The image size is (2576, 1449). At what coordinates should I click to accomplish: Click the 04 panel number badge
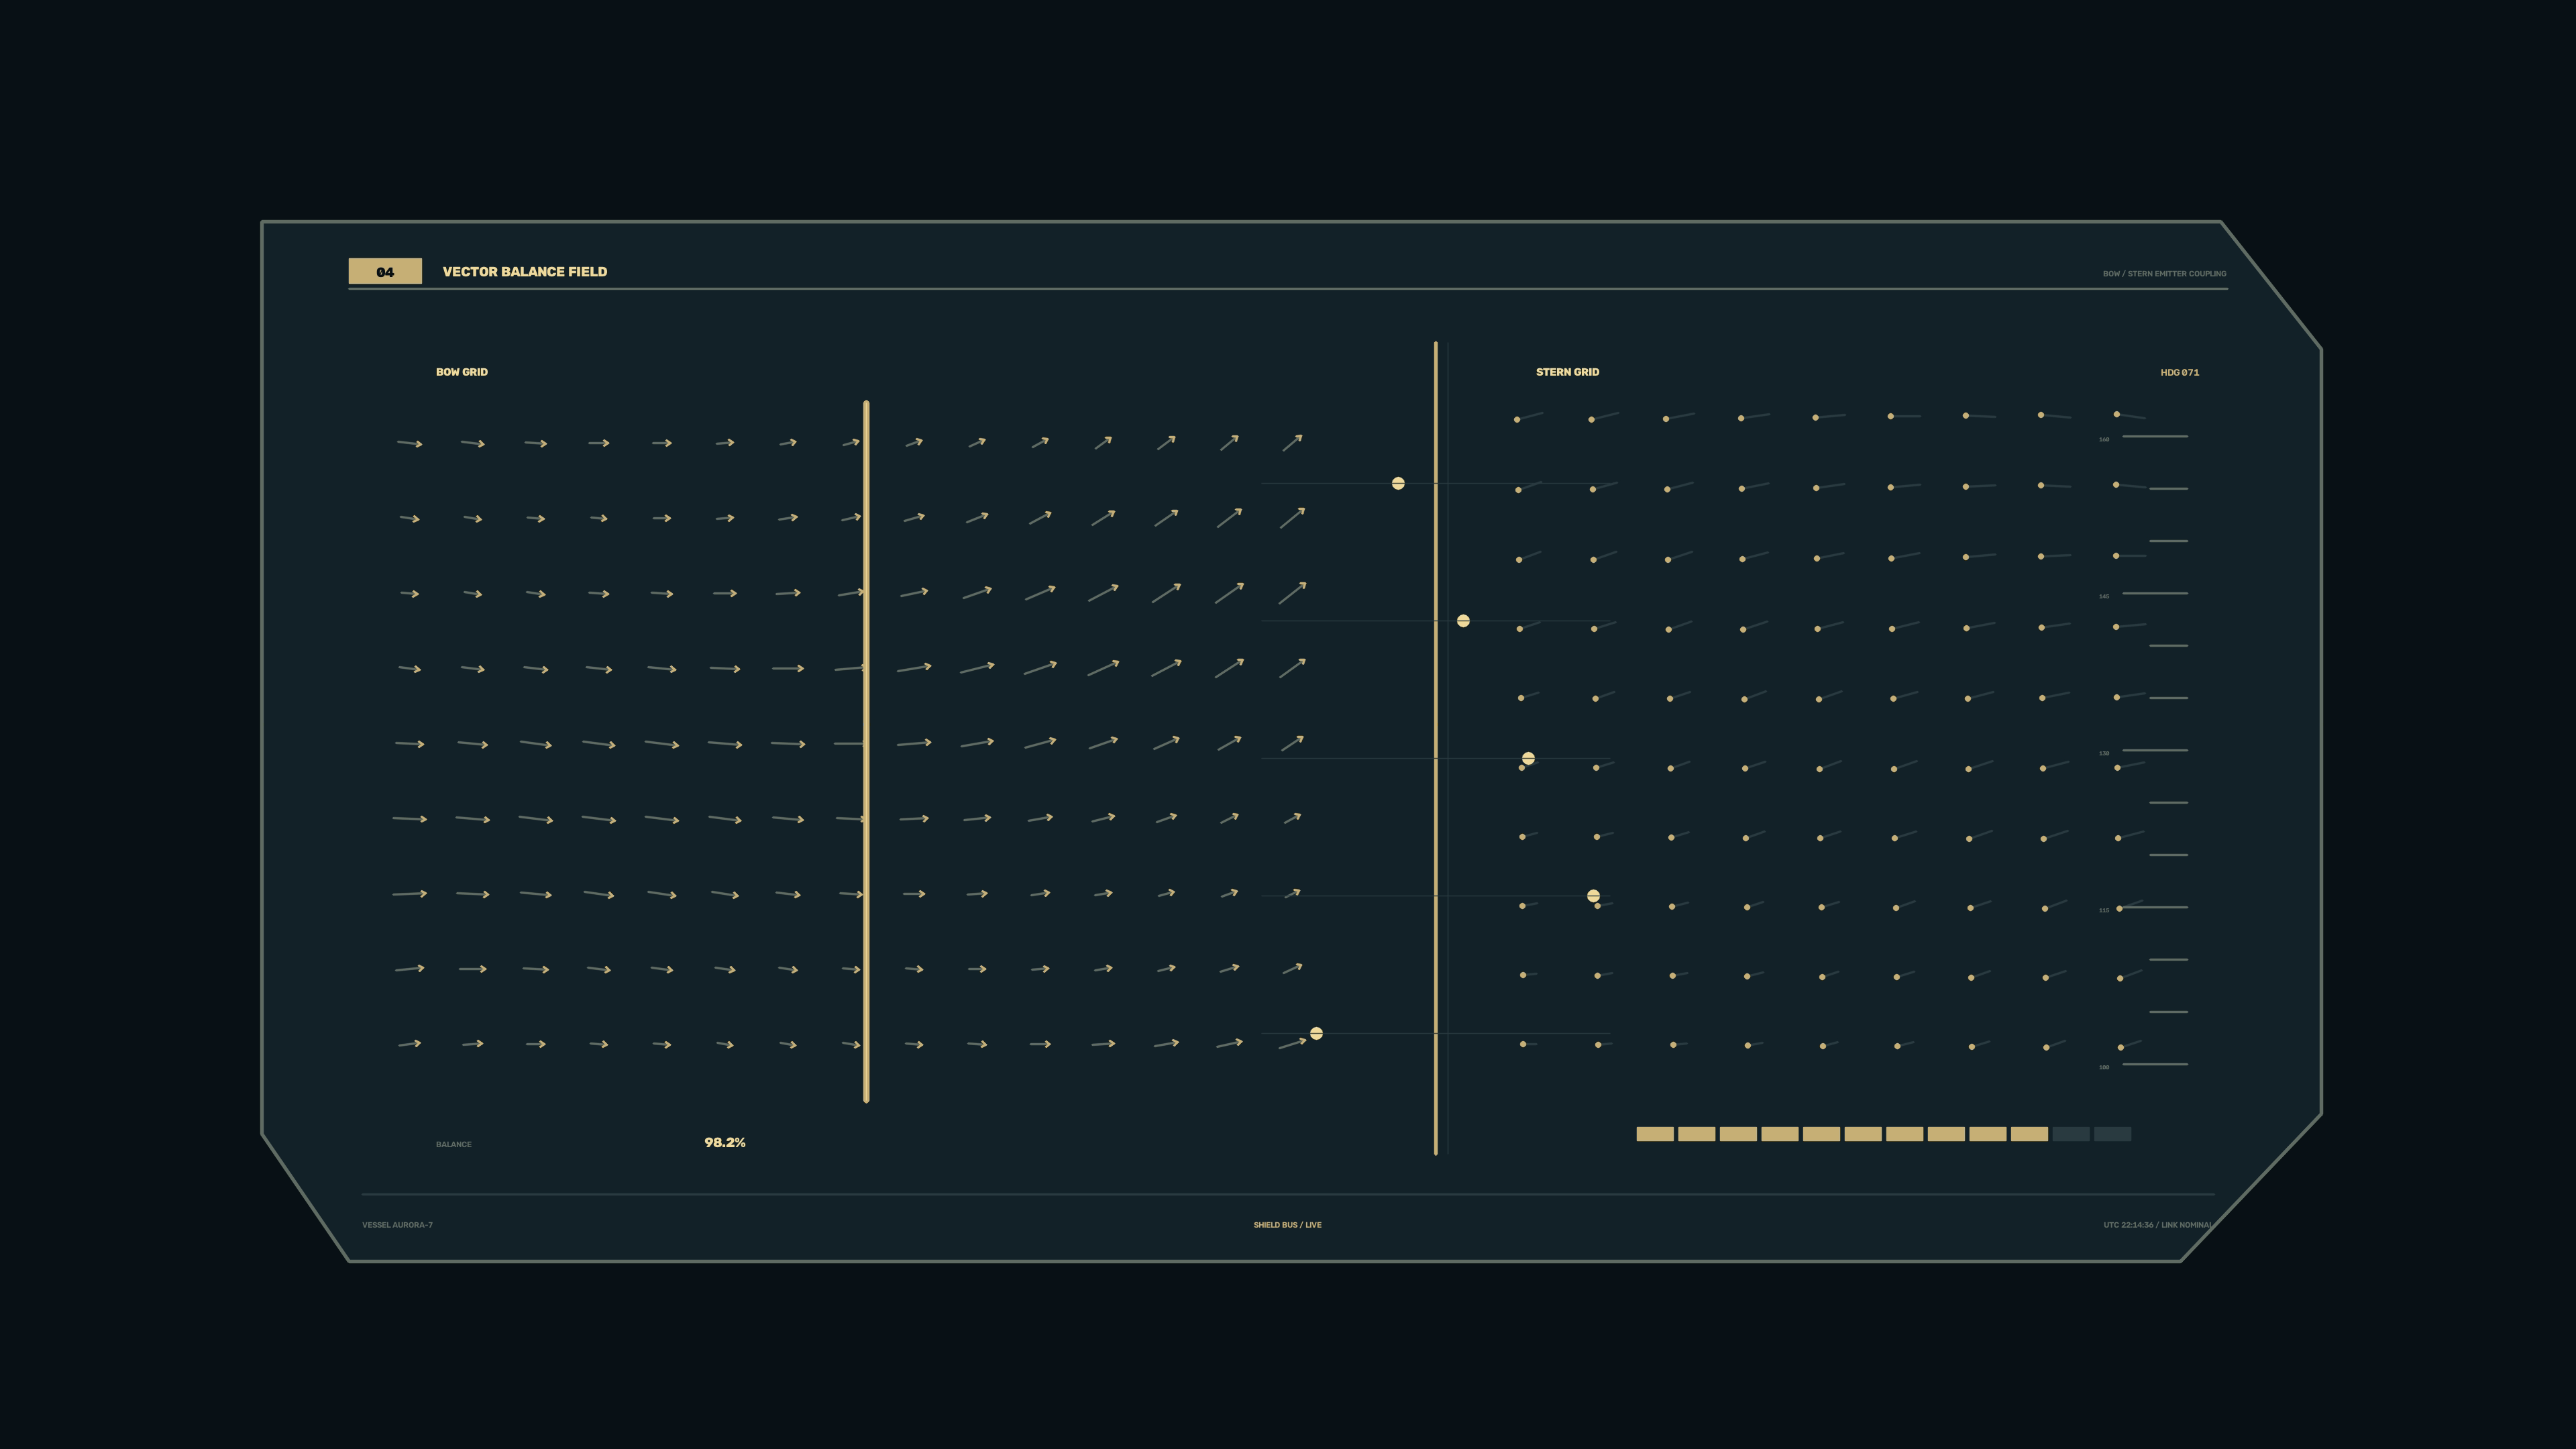[x=385, y=271]
